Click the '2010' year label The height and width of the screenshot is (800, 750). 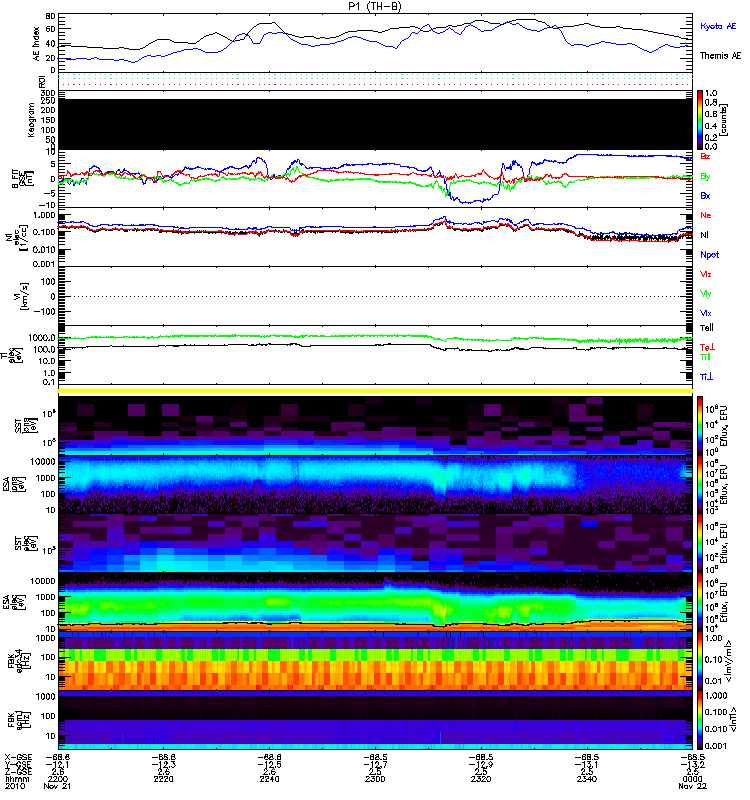point(15,786)
